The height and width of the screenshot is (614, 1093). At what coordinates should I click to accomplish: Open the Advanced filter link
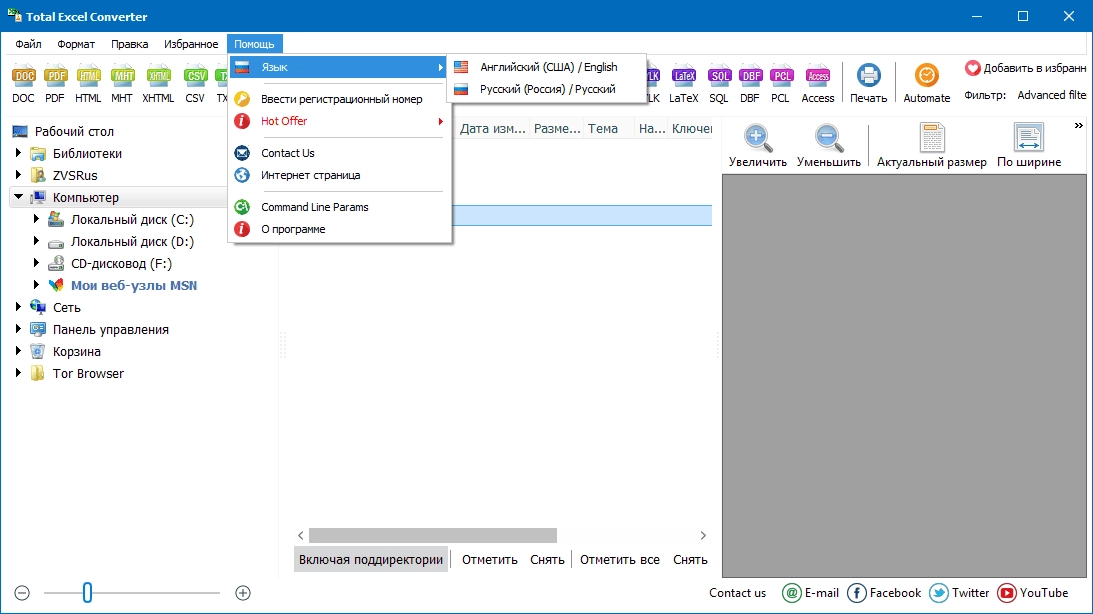click(x=1051, y=95)
